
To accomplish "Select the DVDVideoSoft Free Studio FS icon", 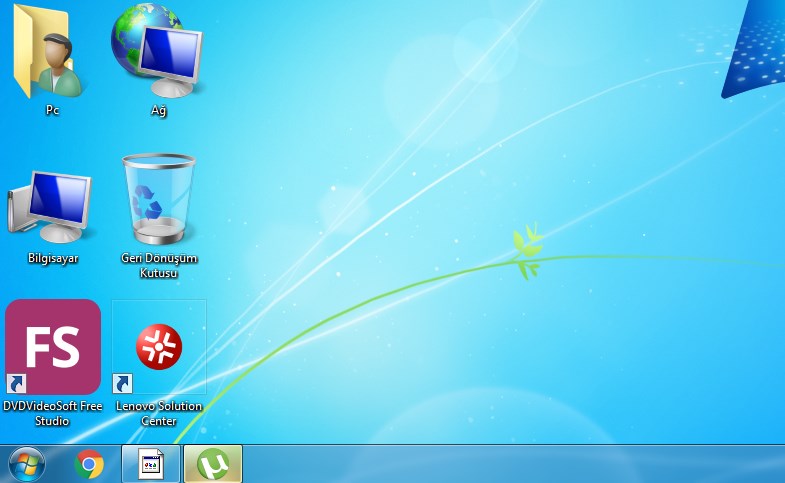I will (x=53, y=346).
